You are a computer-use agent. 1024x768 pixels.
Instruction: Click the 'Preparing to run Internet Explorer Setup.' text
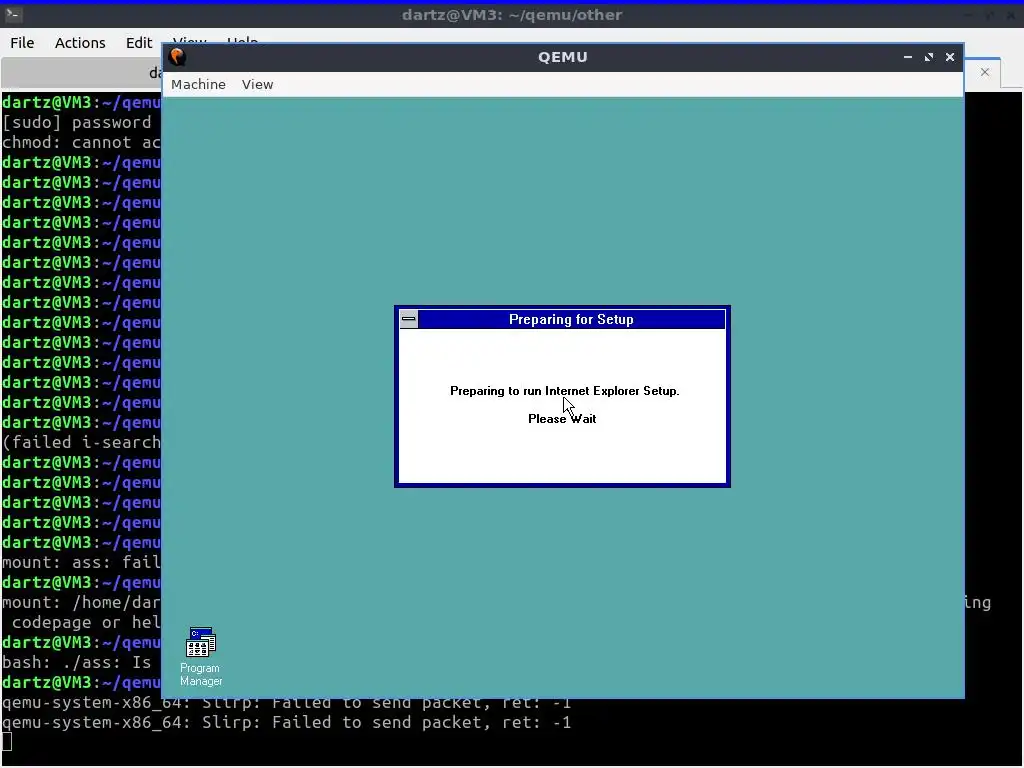coord(565,391)
